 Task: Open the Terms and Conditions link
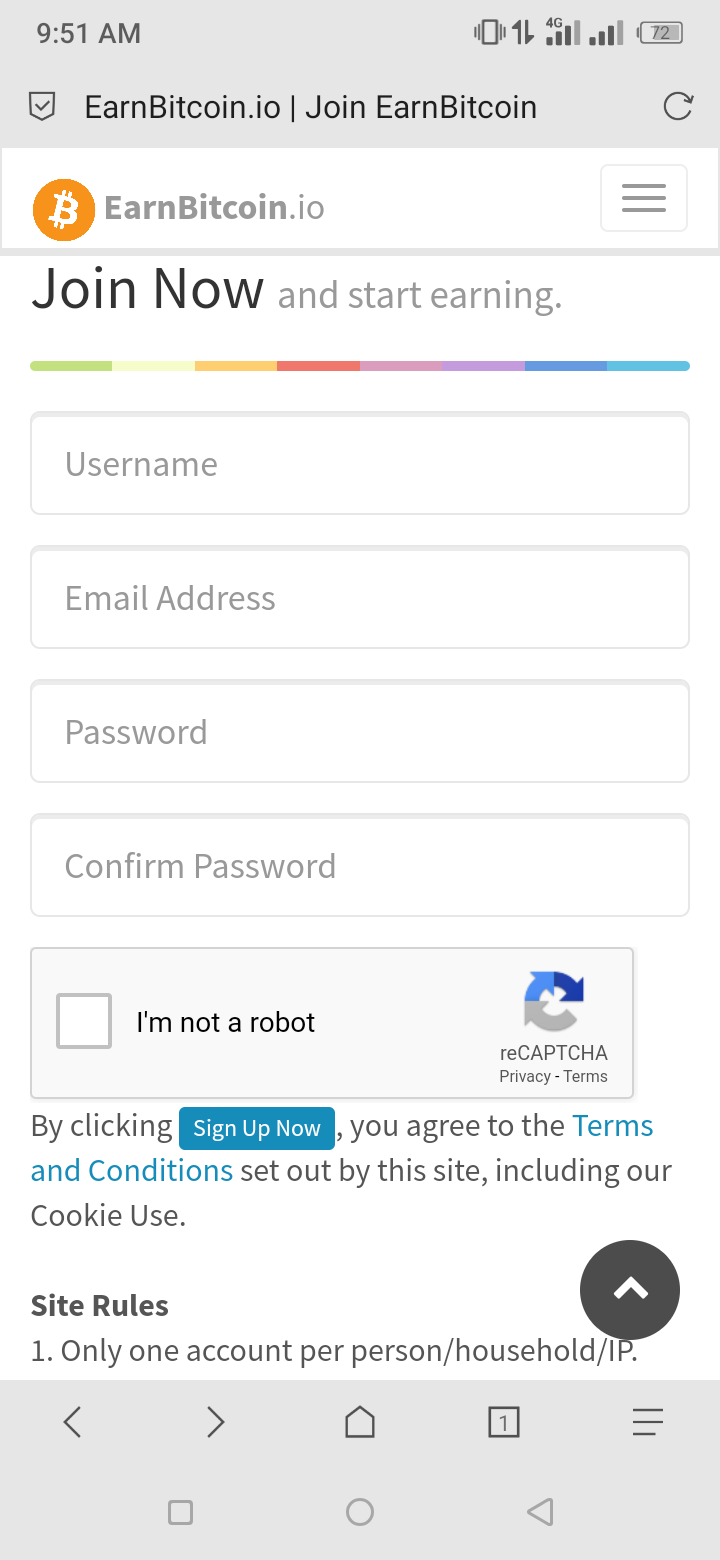point(132,1170)
